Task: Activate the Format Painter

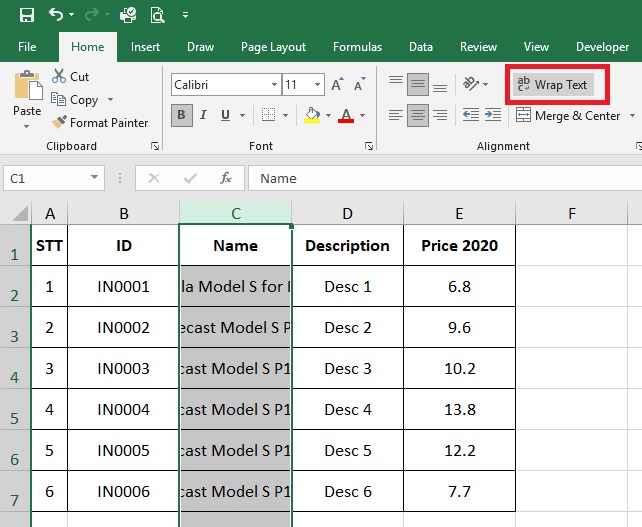Action: click(x=99, y=122)
